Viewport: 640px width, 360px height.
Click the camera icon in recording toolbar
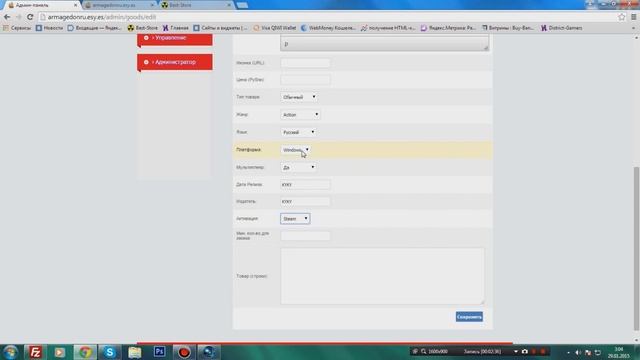click(525, 351)
